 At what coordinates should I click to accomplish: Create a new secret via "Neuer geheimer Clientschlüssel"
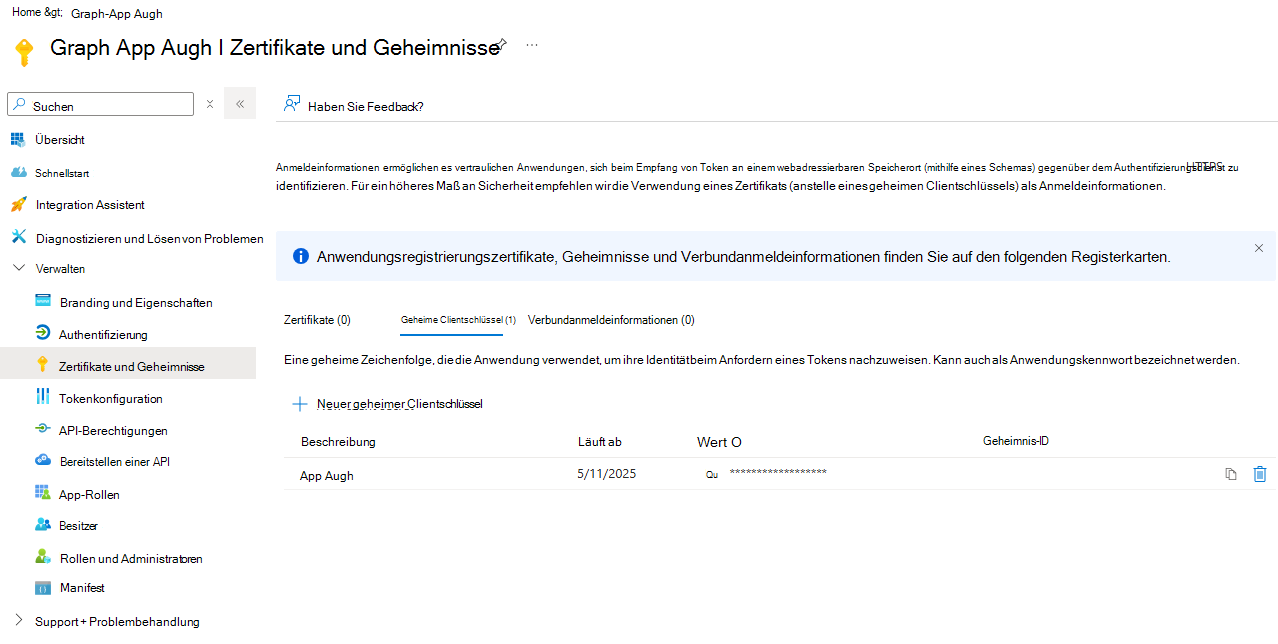point(388,404)
